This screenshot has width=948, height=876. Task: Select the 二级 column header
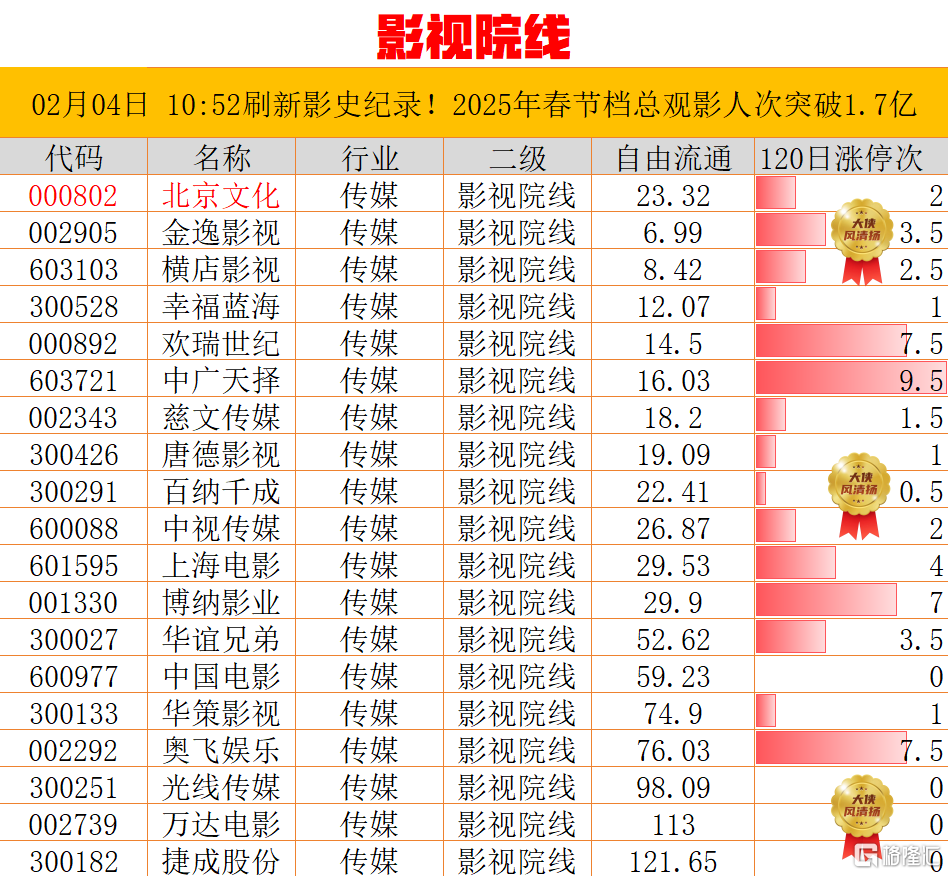coord(518,158)
